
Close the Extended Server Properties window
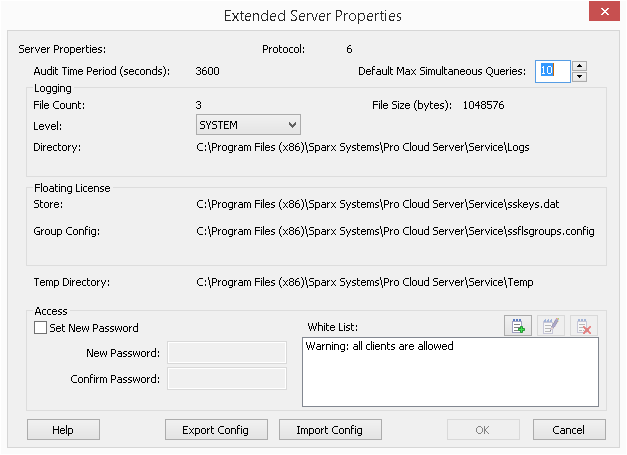[602, 13]
